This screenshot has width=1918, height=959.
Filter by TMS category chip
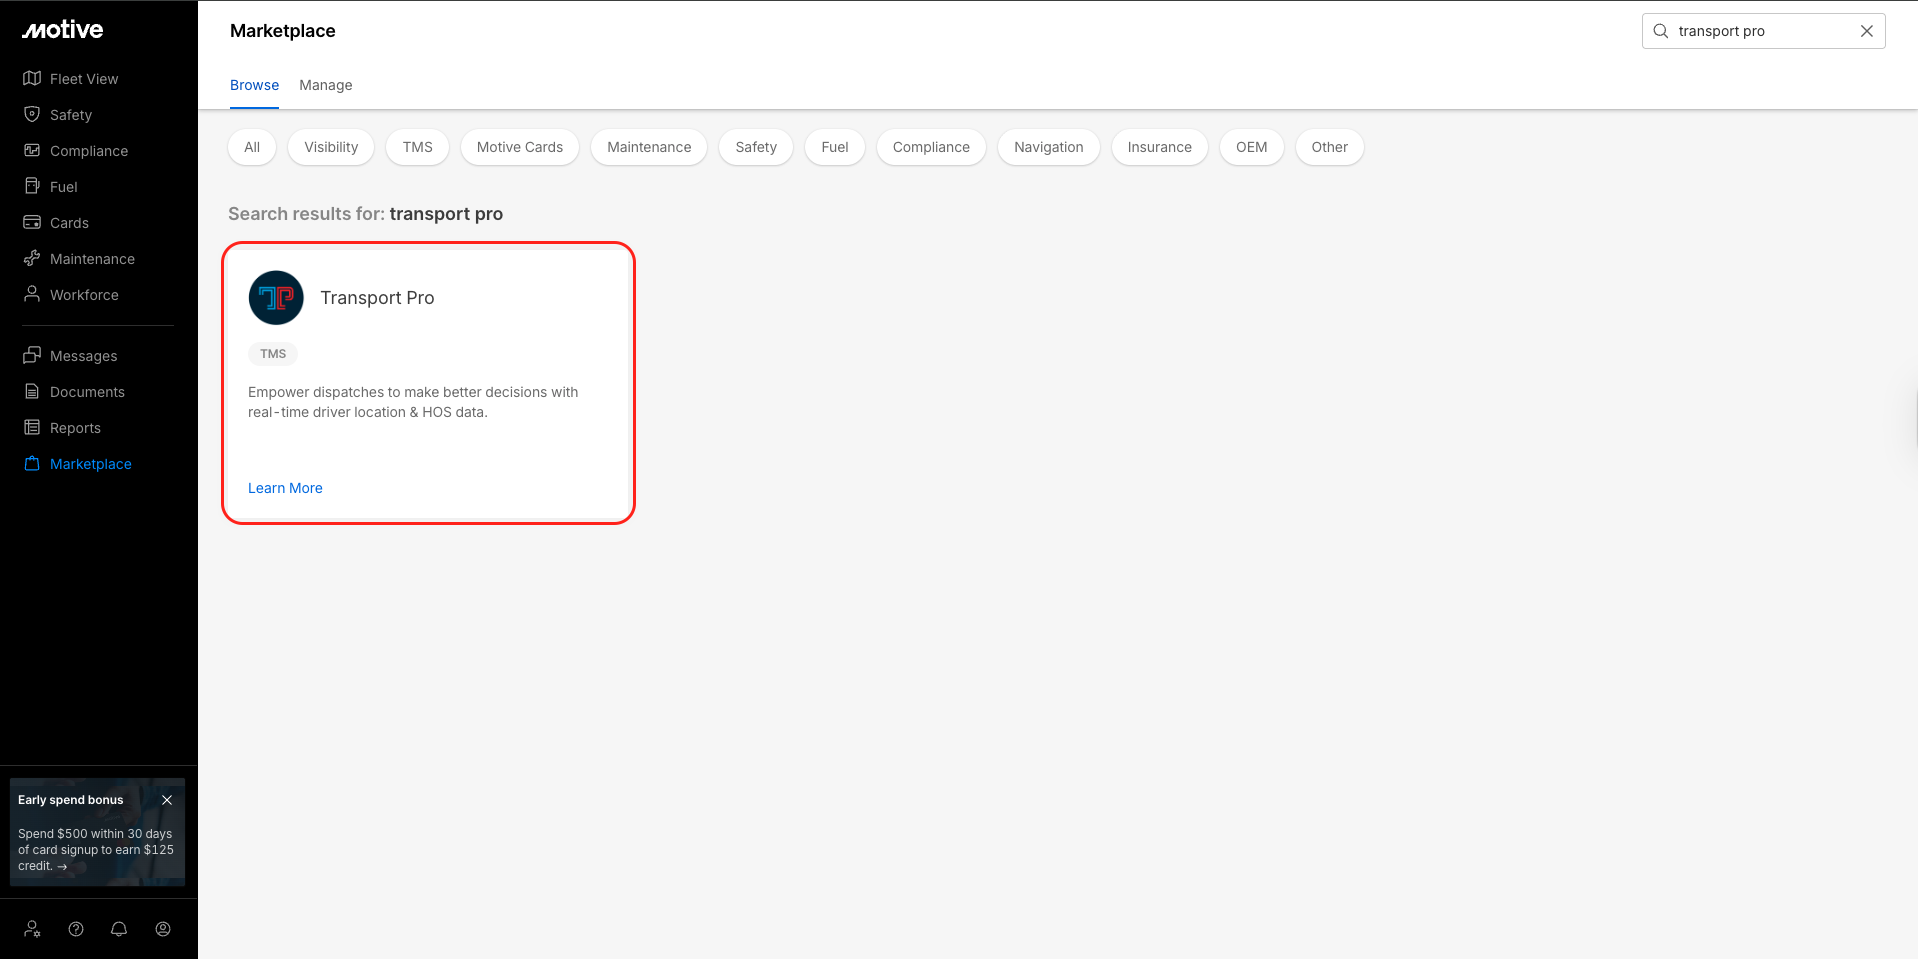pyautogui.click(x=418, y=147)
